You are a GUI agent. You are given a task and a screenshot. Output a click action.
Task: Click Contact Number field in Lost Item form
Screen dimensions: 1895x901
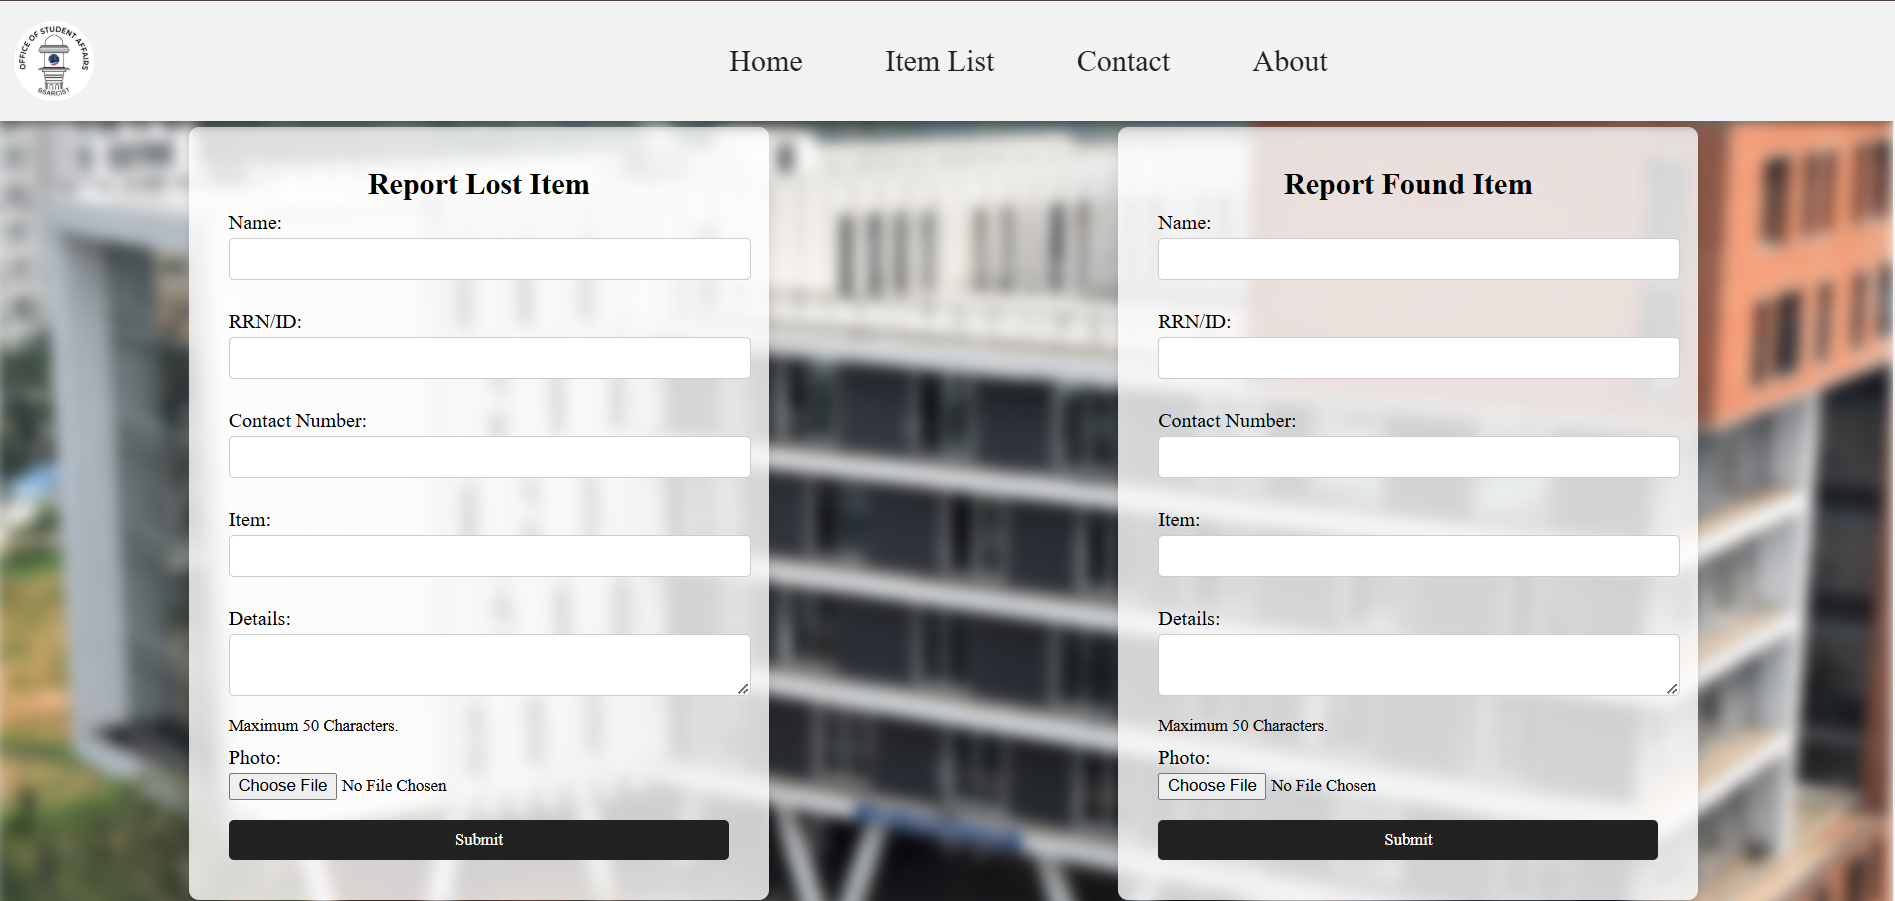489,457
